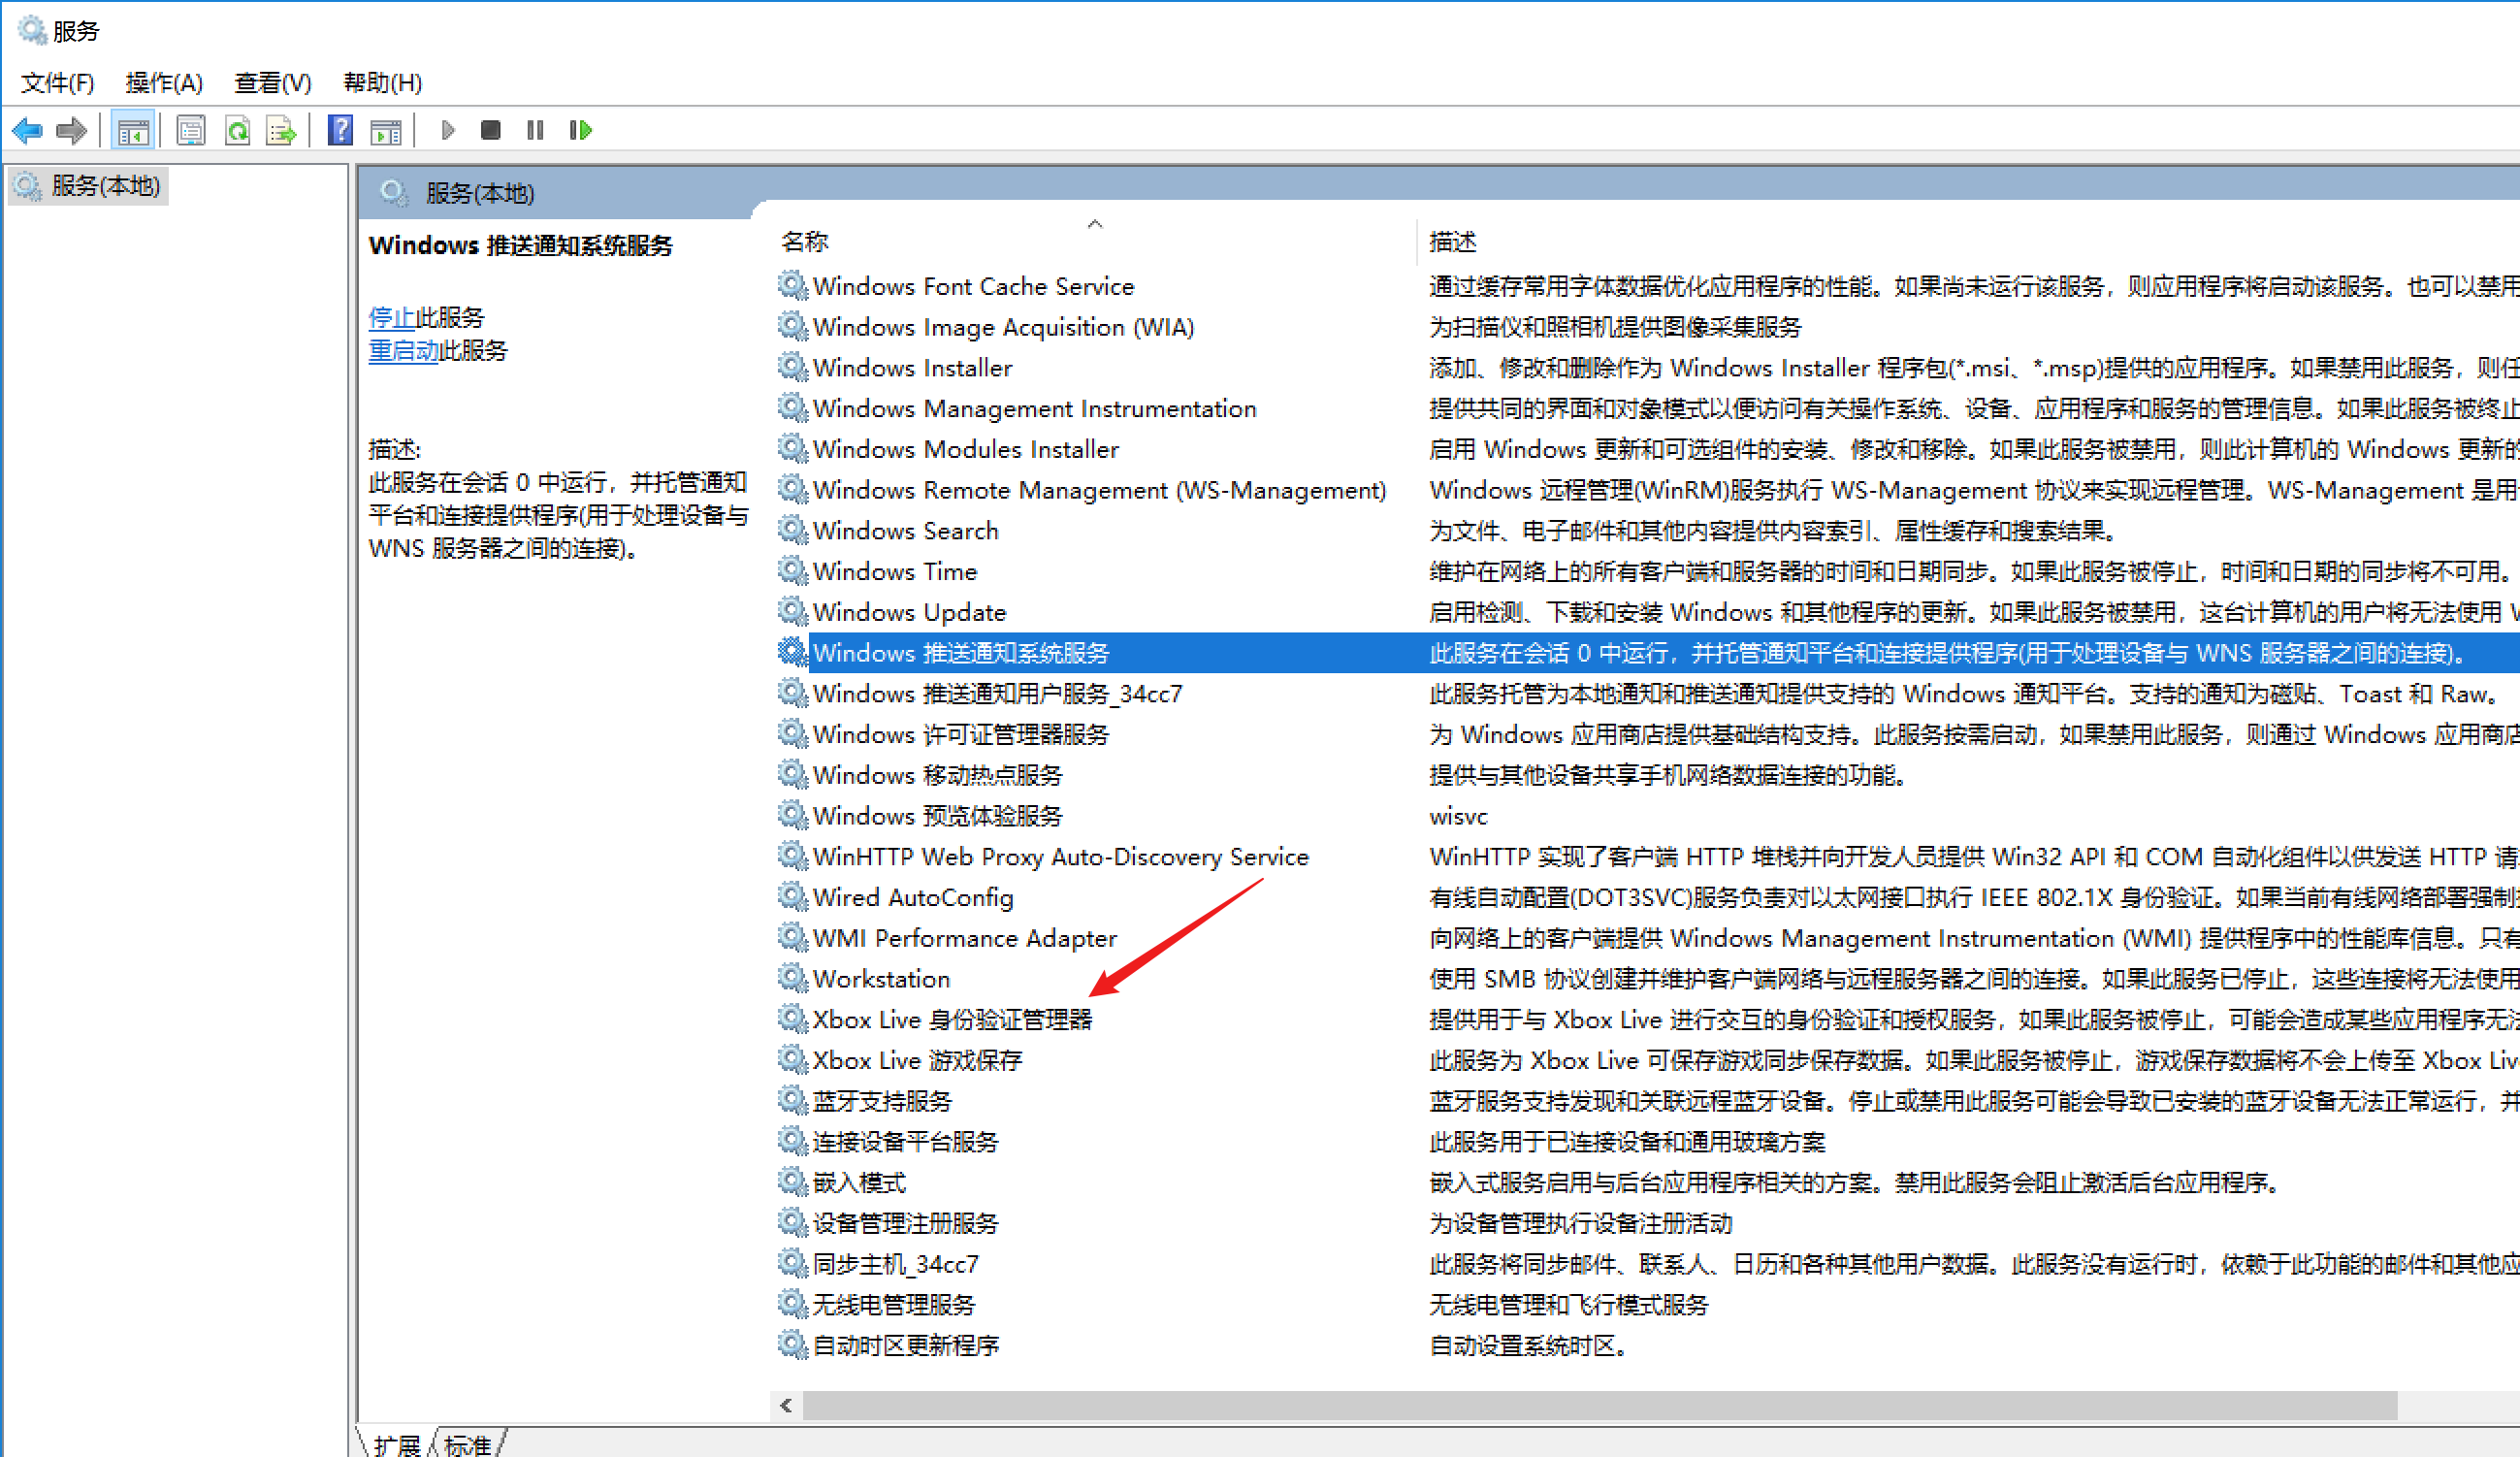The image size is (2520, 1457).
Task: Click the 停止 link to stop service
Action: (x=391, y=318)
